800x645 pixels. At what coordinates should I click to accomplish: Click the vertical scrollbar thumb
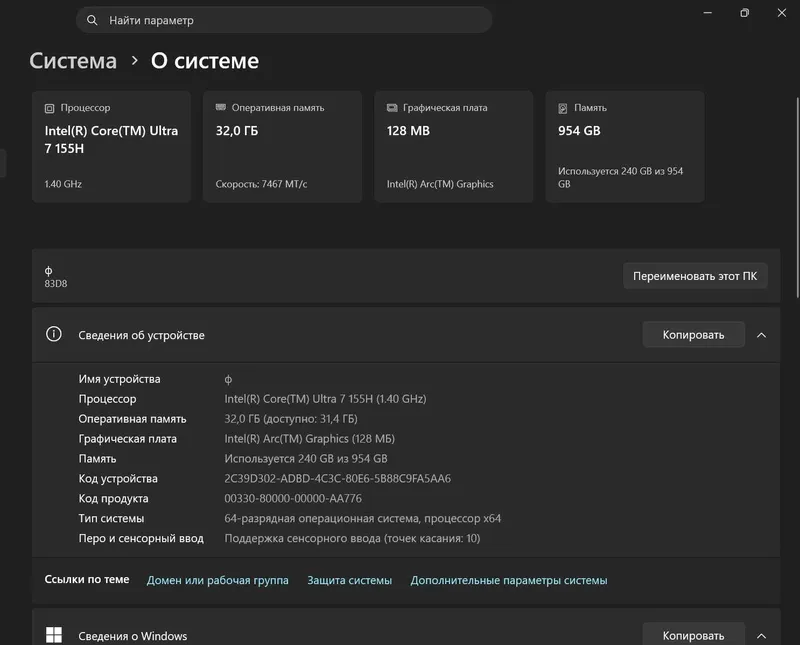(x=797, y=197)
